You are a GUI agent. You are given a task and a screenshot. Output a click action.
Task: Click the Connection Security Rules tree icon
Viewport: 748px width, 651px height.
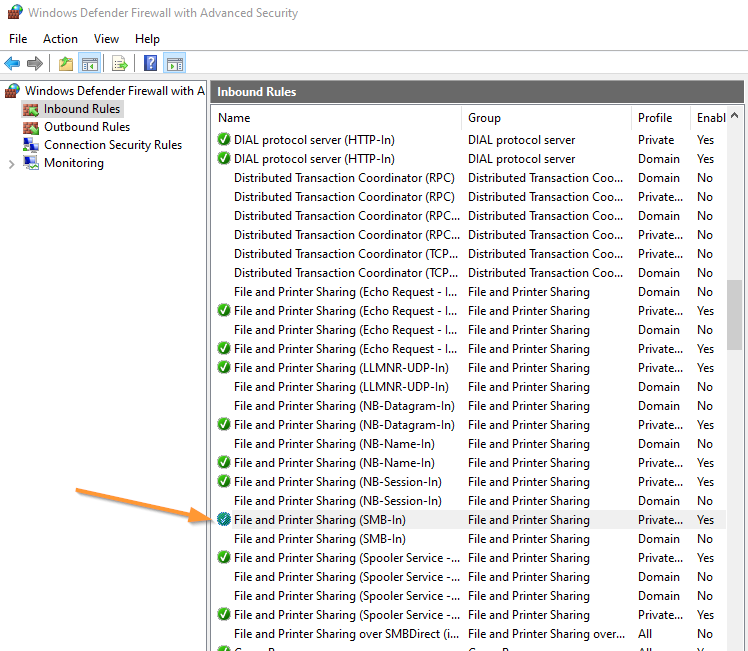(31, 145)
